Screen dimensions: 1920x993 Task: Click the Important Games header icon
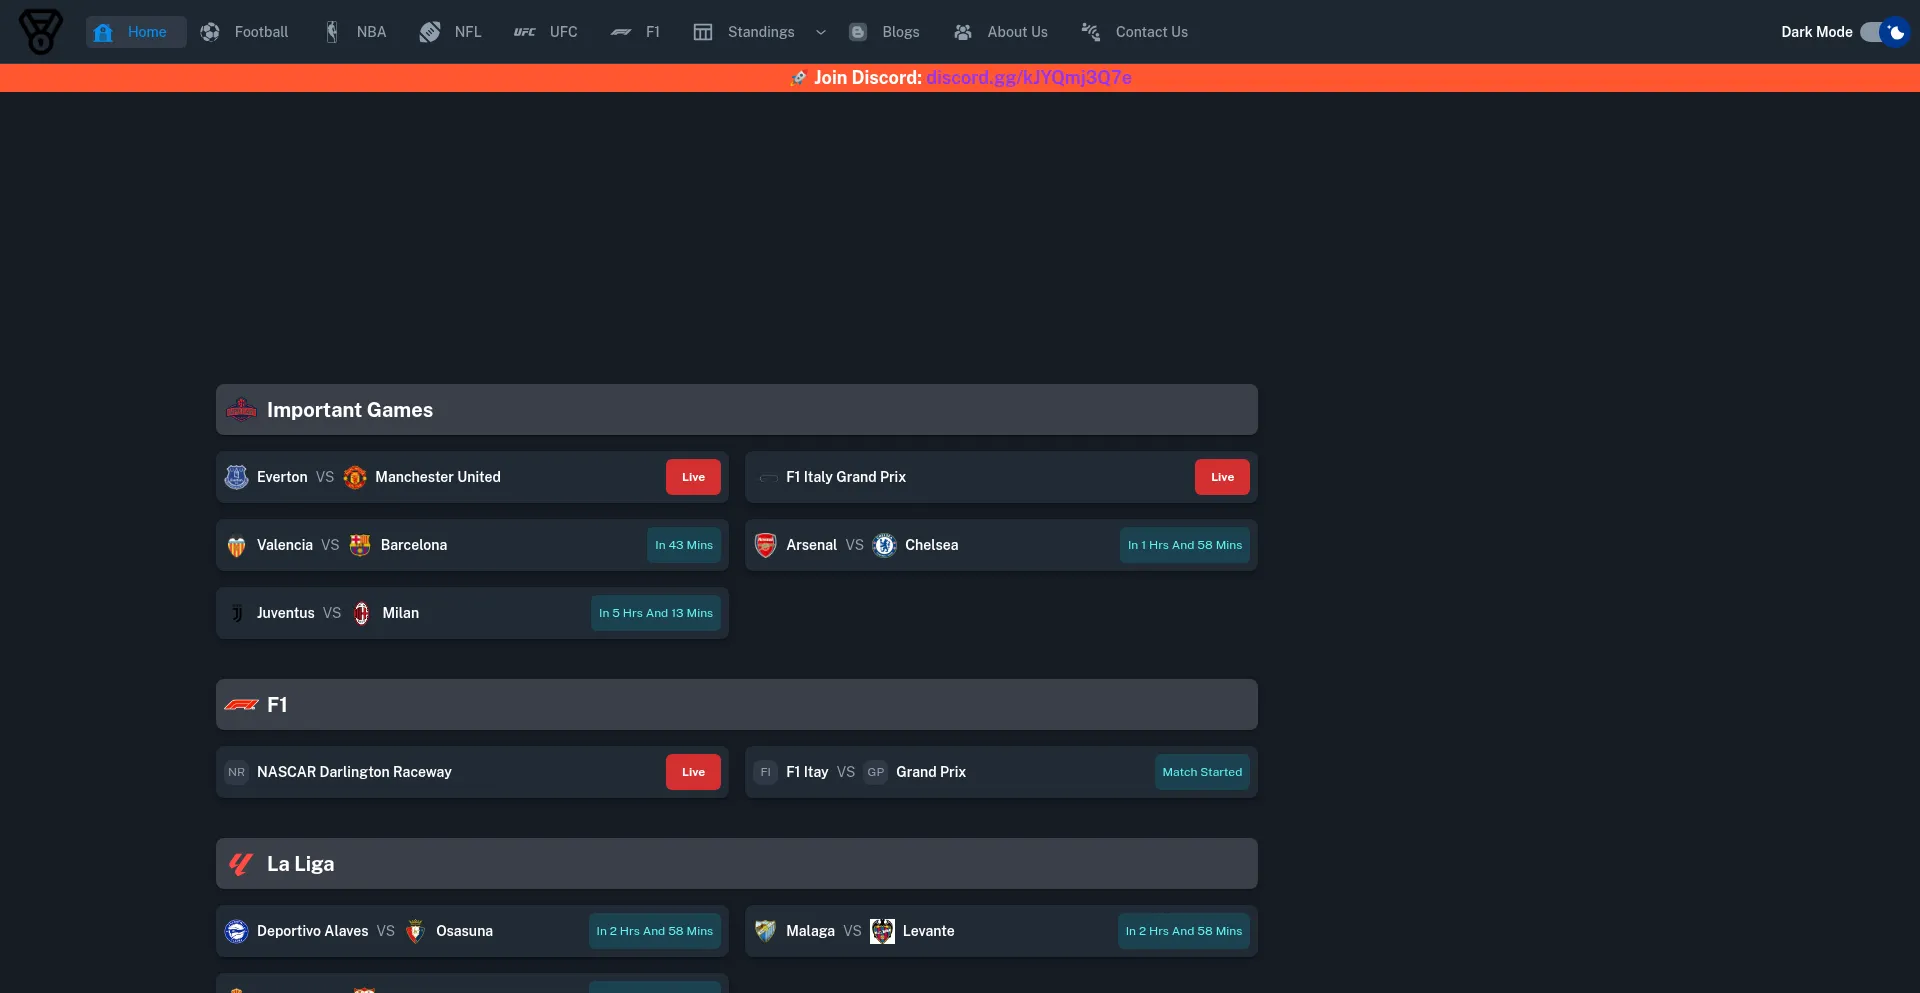(241, 410)
